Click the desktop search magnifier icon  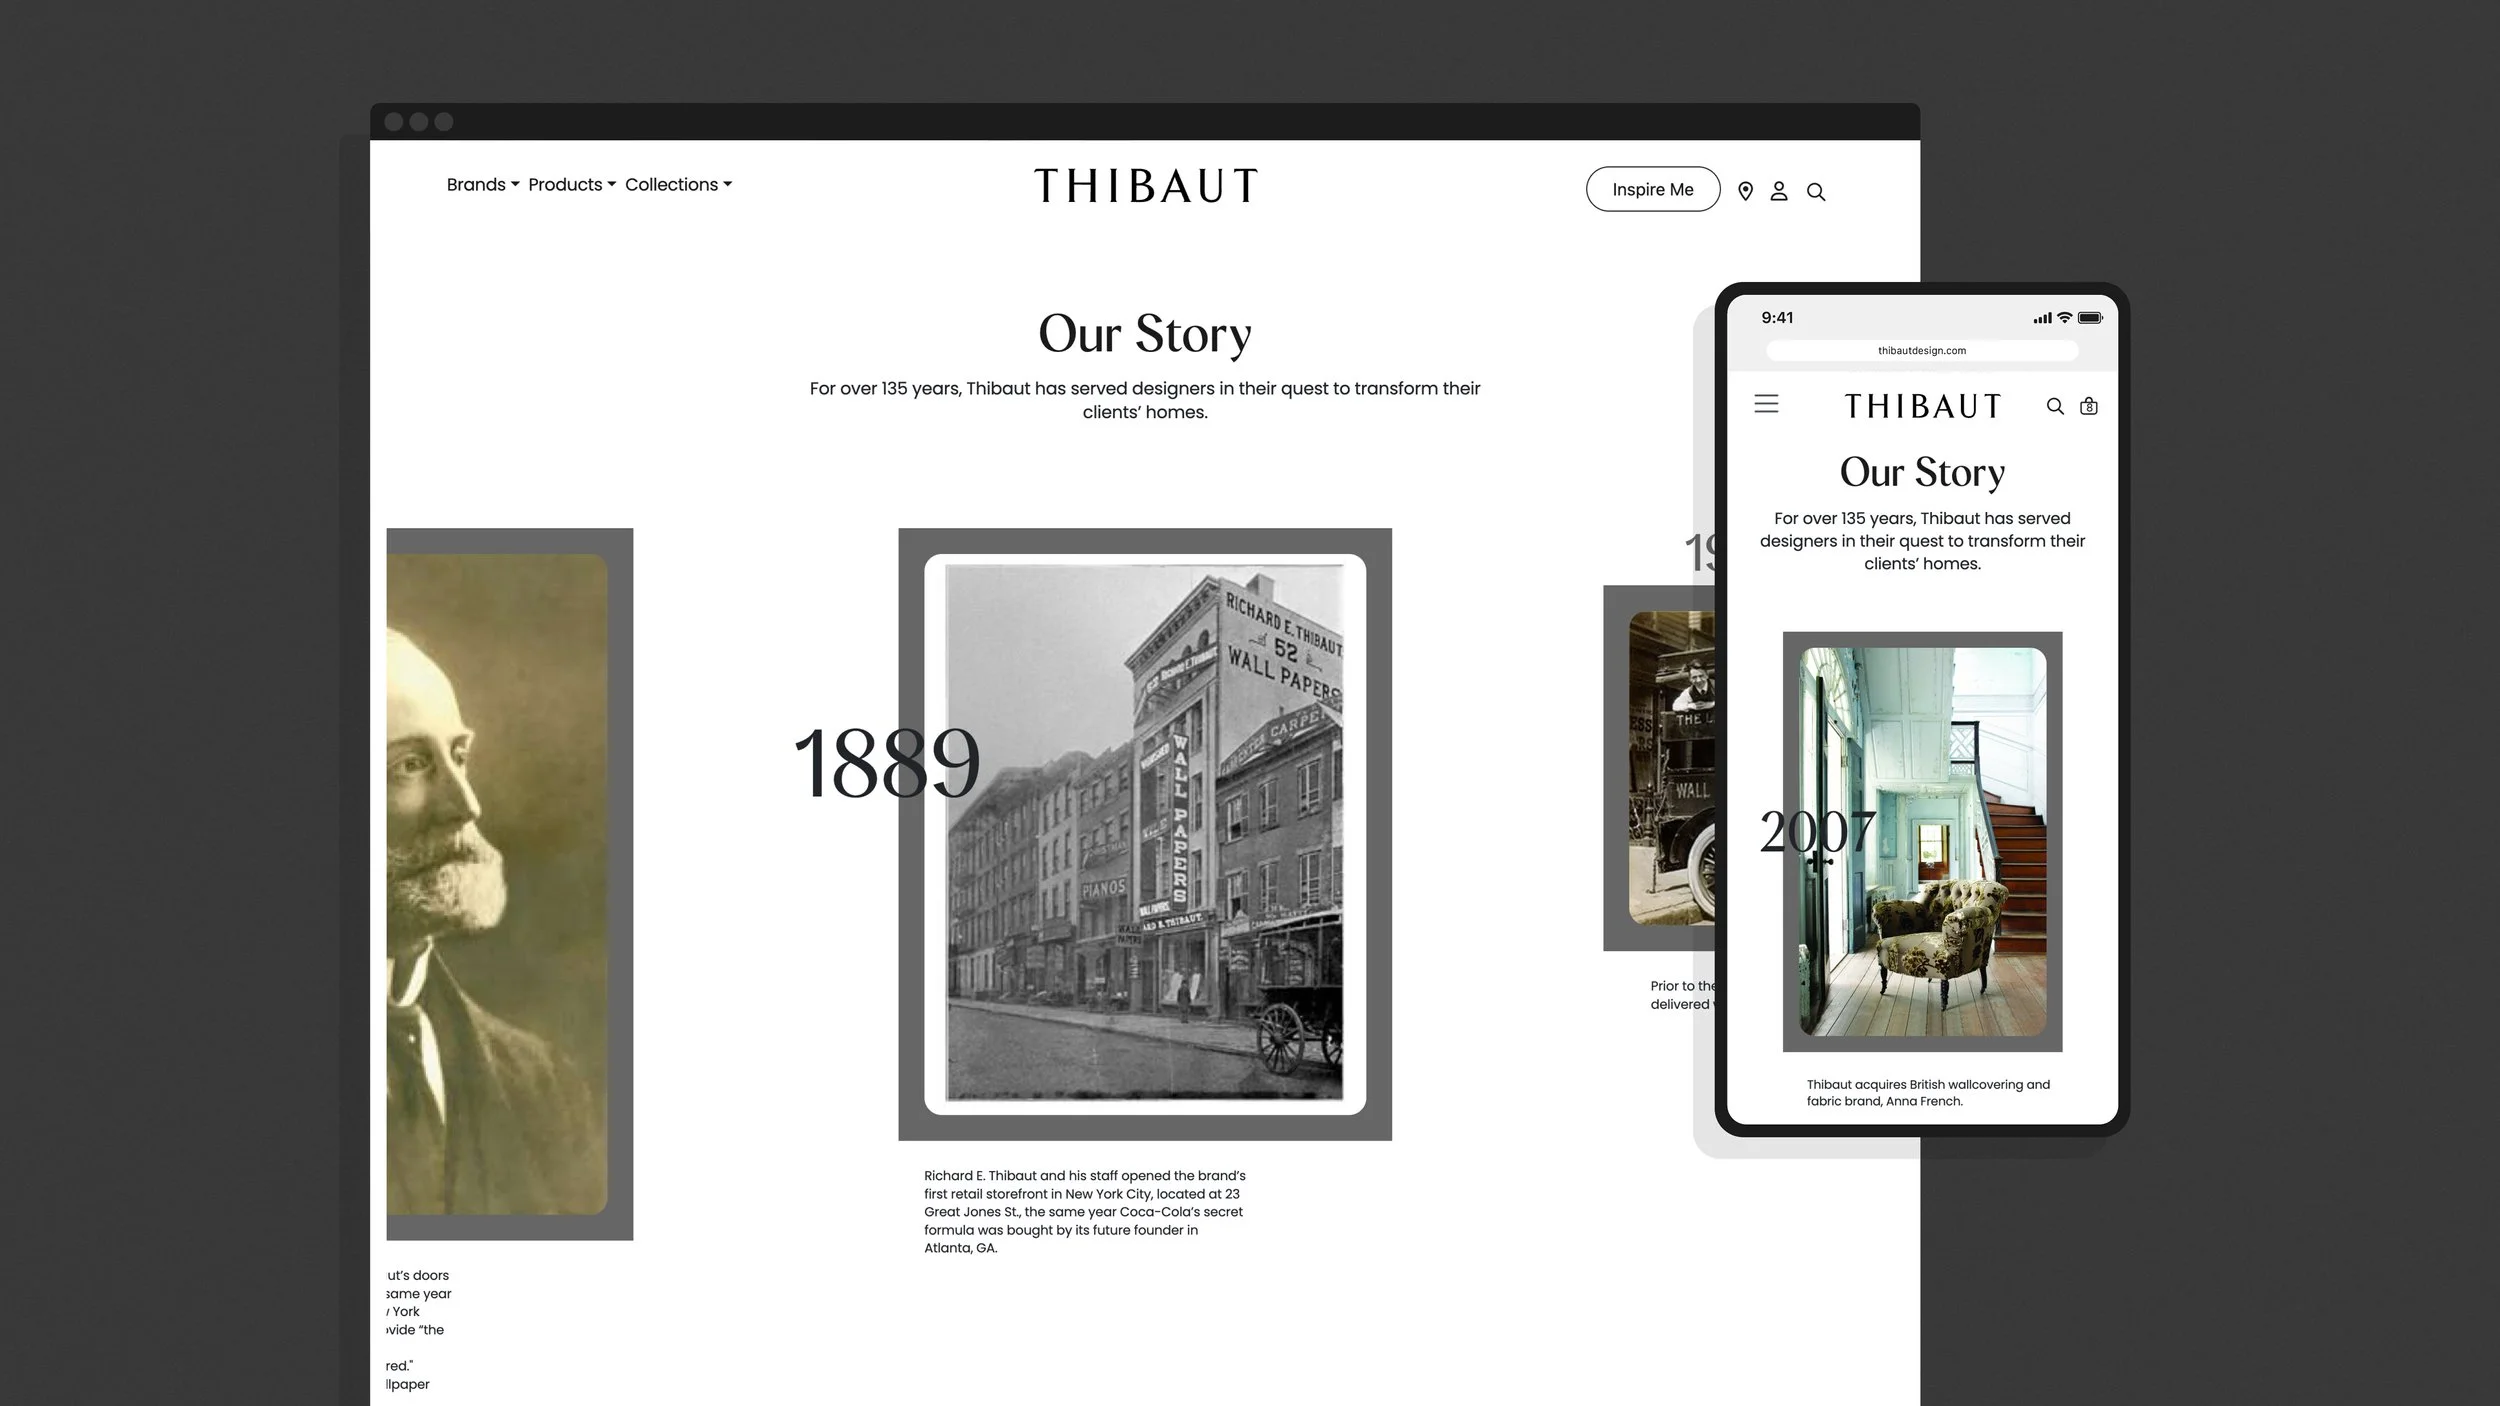click(x=1816, y=192)
